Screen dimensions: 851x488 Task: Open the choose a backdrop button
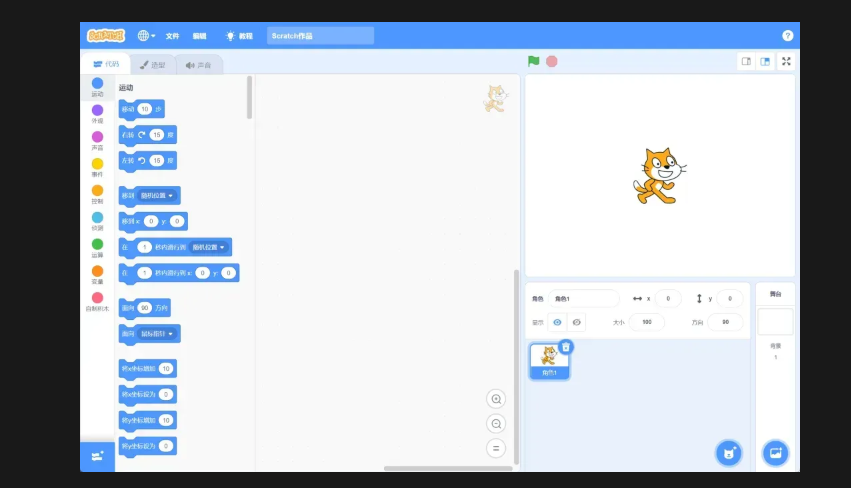(776, 453)
